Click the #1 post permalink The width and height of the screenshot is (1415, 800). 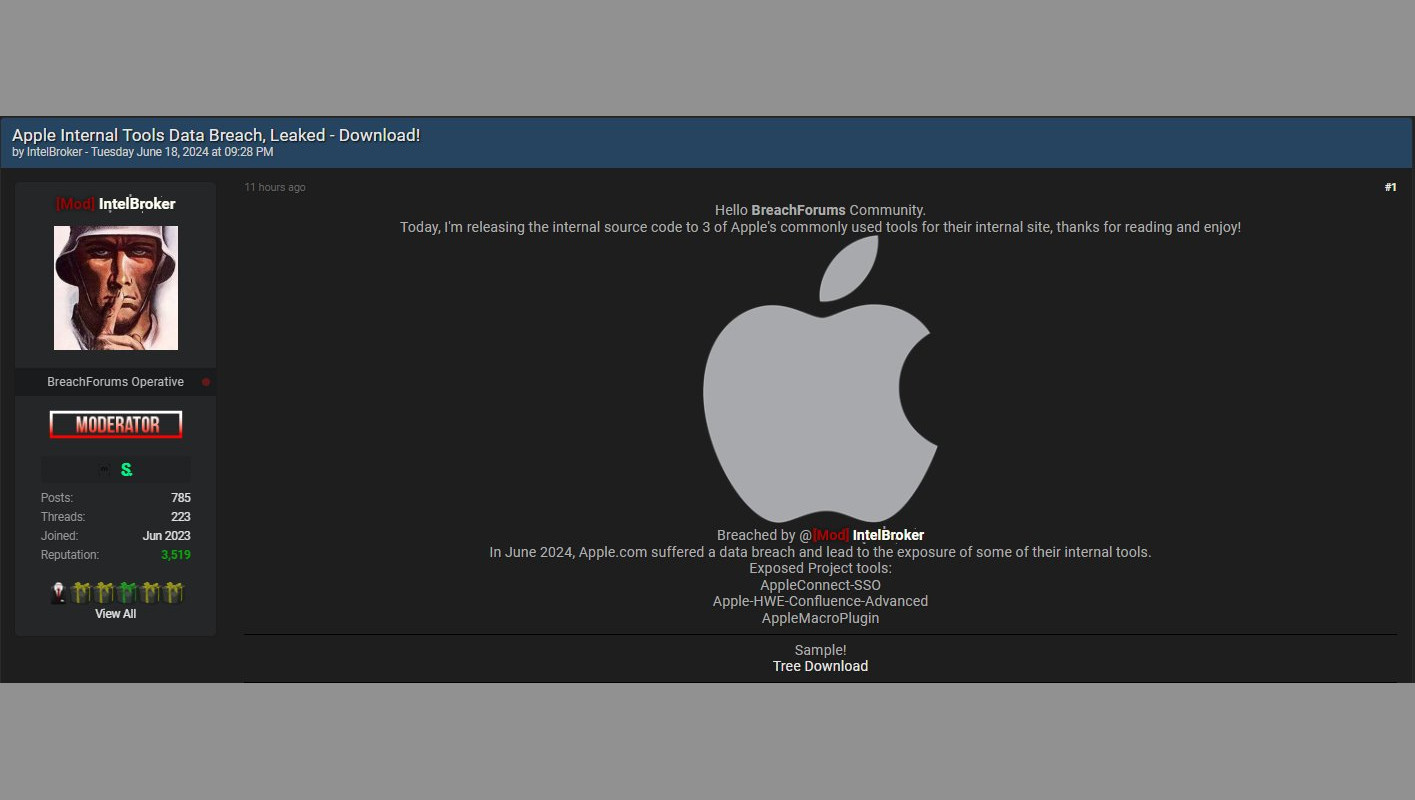[x=1390, y=187]
